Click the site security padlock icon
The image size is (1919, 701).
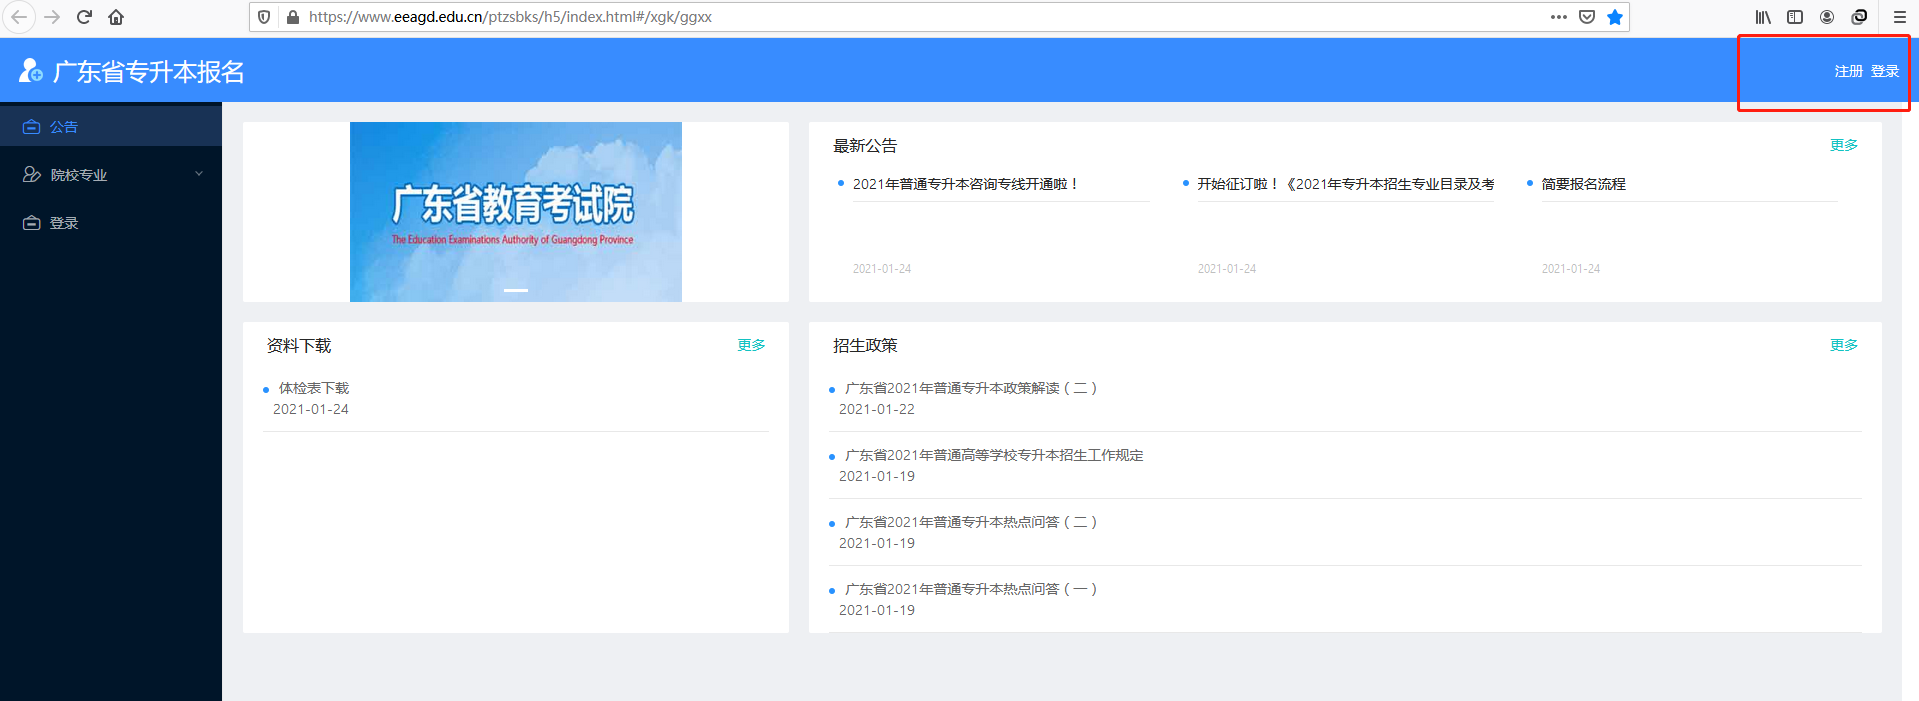(293, 17)
